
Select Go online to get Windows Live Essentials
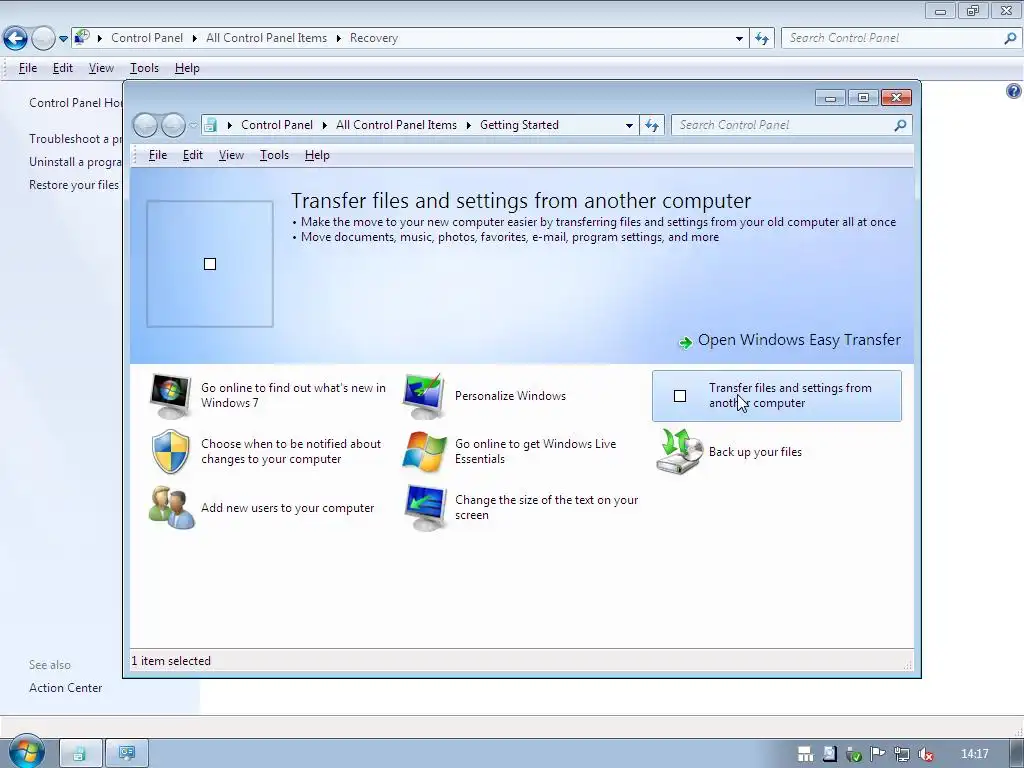coord(536,451)
